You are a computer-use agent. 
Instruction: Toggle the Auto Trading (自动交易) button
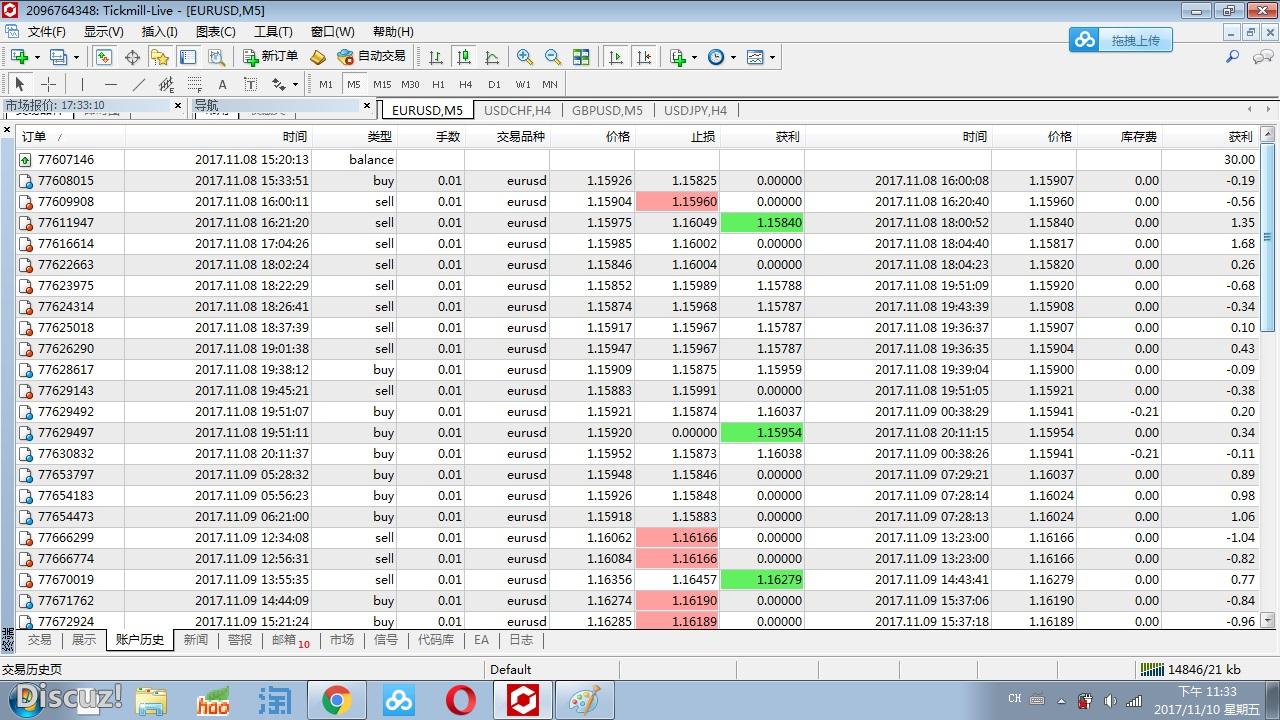click(372, 57)
